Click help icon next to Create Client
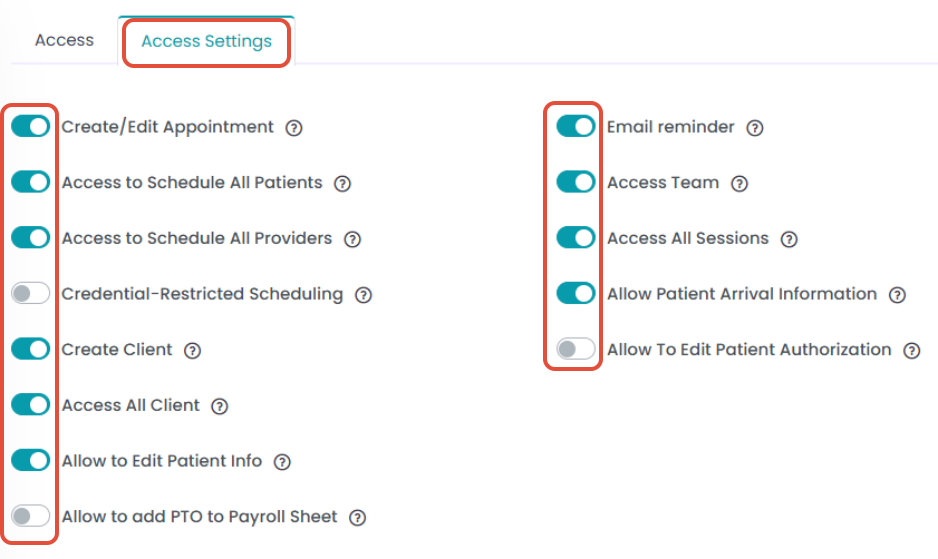Image resolution: width=938 pixels, height=559 pixels. pos(193,351)
